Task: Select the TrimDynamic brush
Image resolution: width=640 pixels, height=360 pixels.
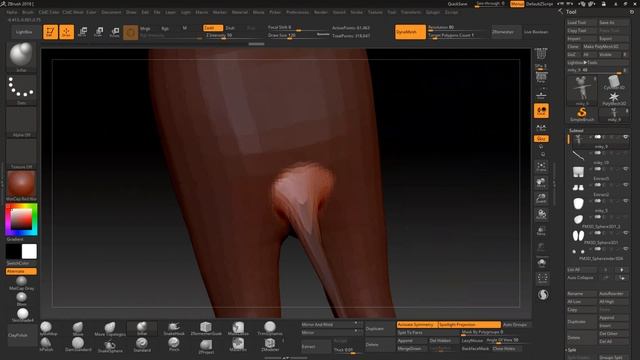Action: click(x=270, y=328)
